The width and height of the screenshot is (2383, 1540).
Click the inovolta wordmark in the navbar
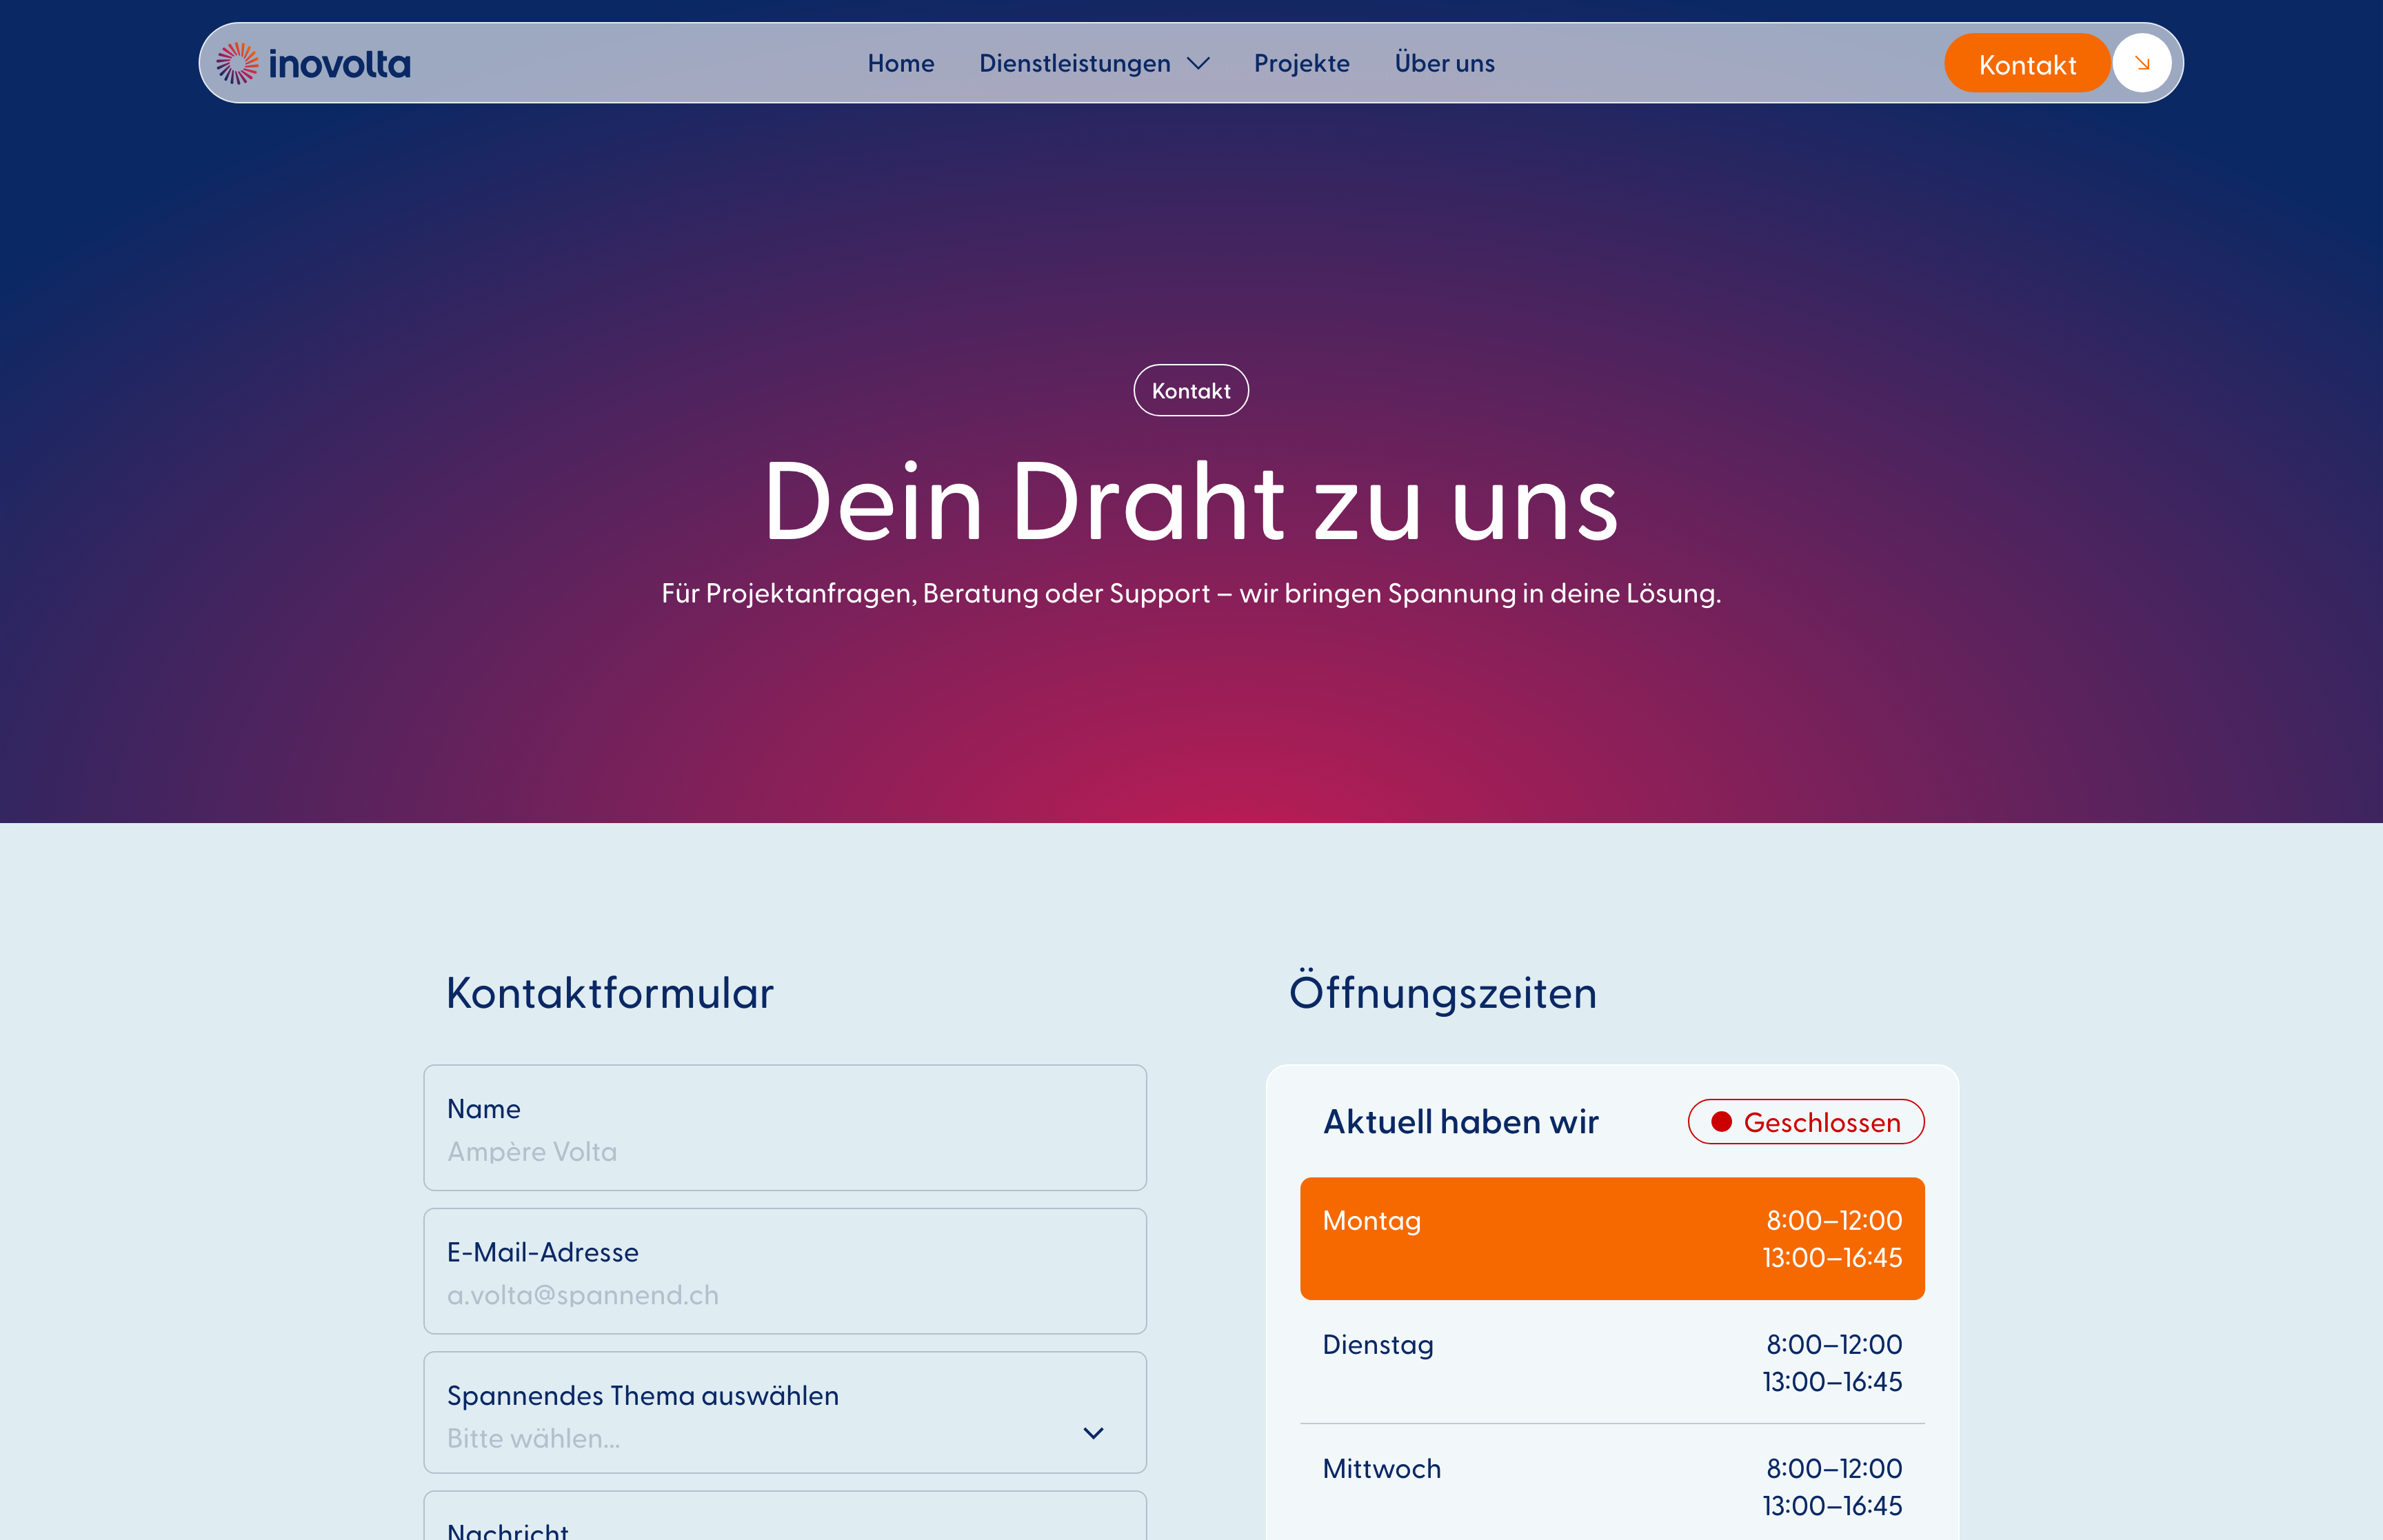(340, 65)
